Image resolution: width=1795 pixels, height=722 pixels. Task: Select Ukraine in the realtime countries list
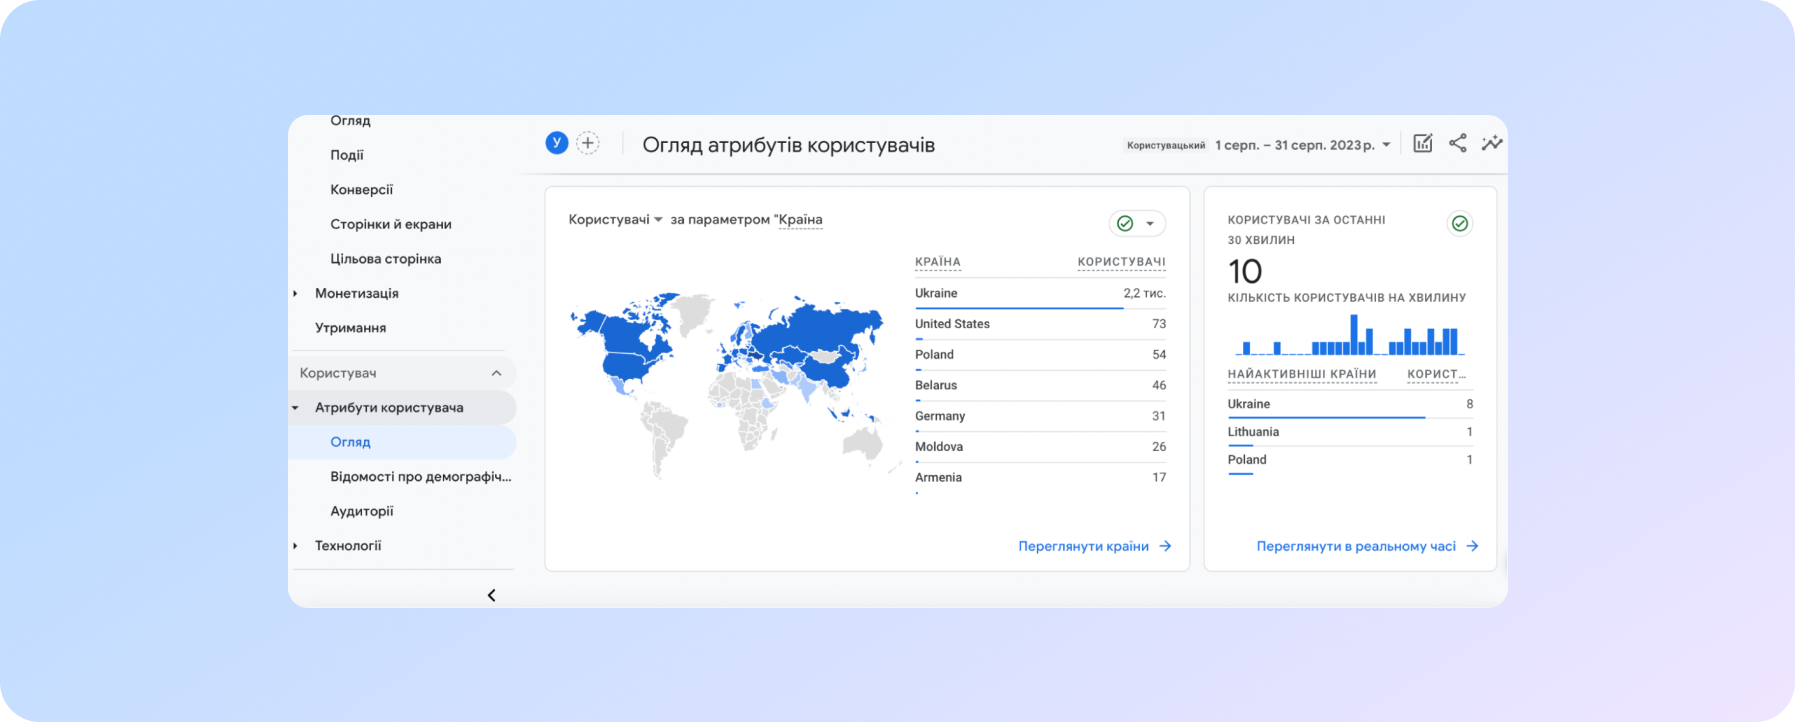click(1350, 404)
